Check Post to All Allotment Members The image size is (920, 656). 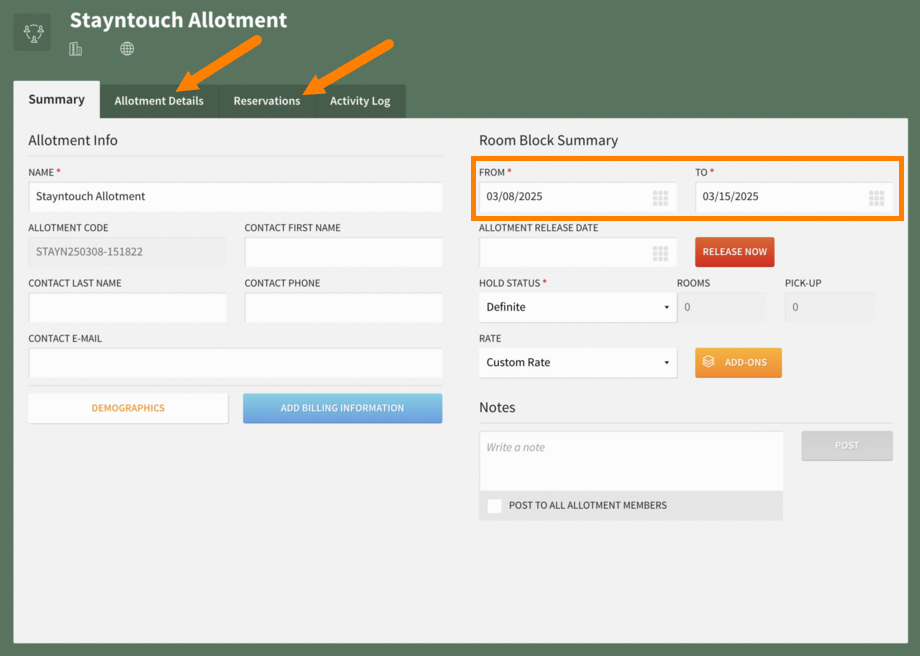494,505
